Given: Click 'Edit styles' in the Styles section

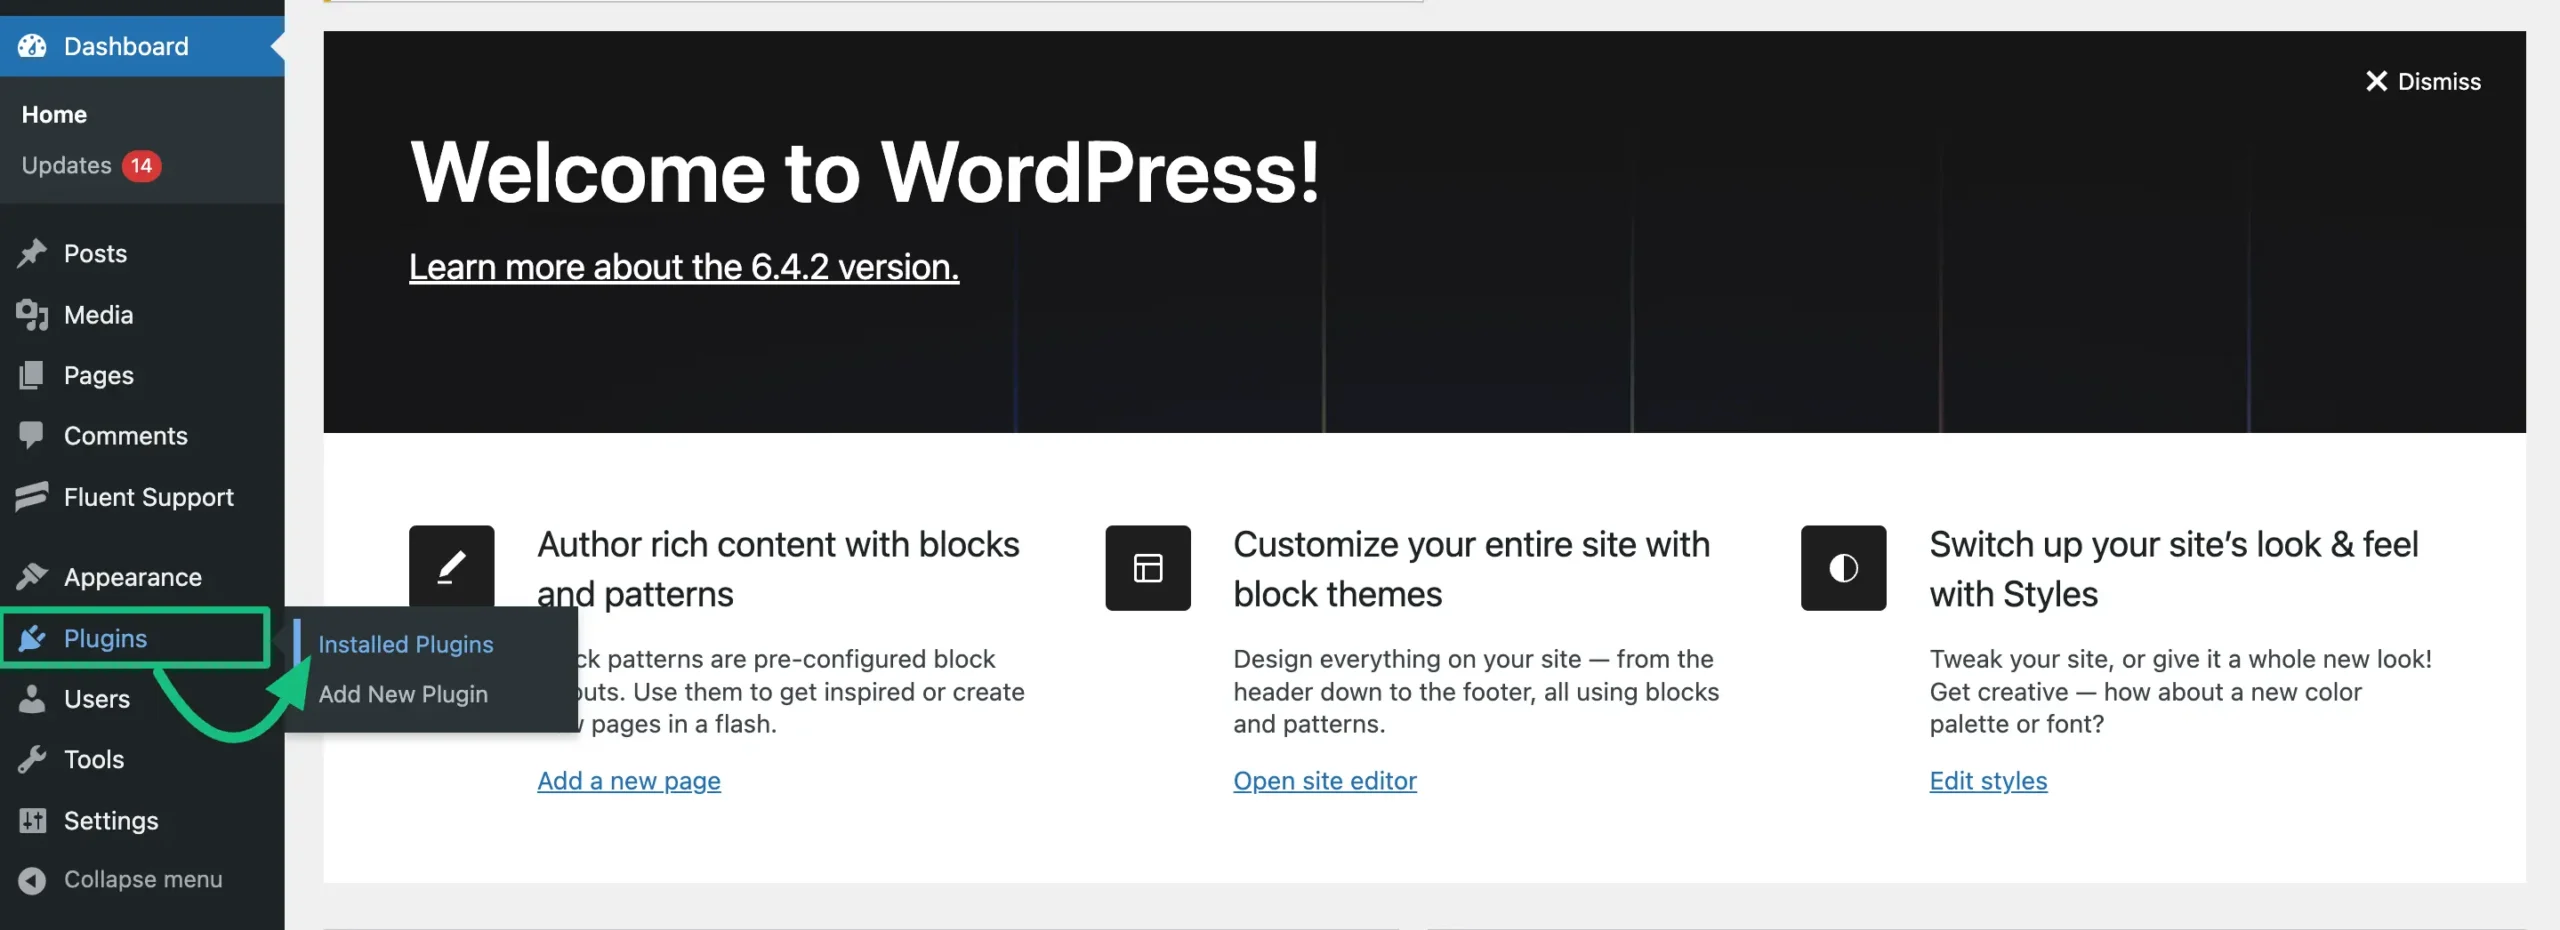Looking at the screenshot, I should point(1987,781).
